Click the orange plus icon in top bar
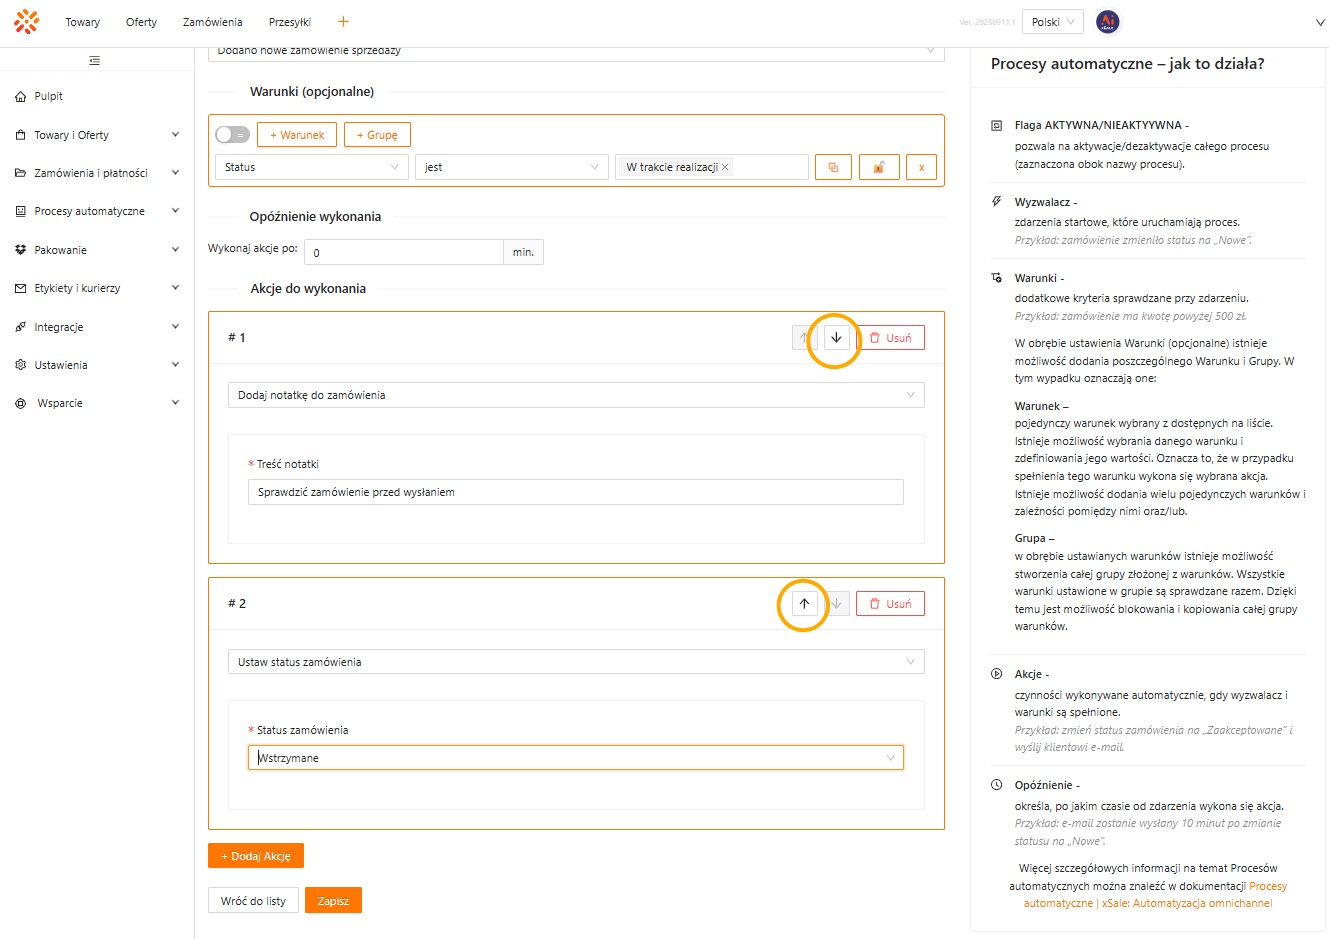Screen dimensions: 1329x939 pyautogui.click(x=343, y=22)
